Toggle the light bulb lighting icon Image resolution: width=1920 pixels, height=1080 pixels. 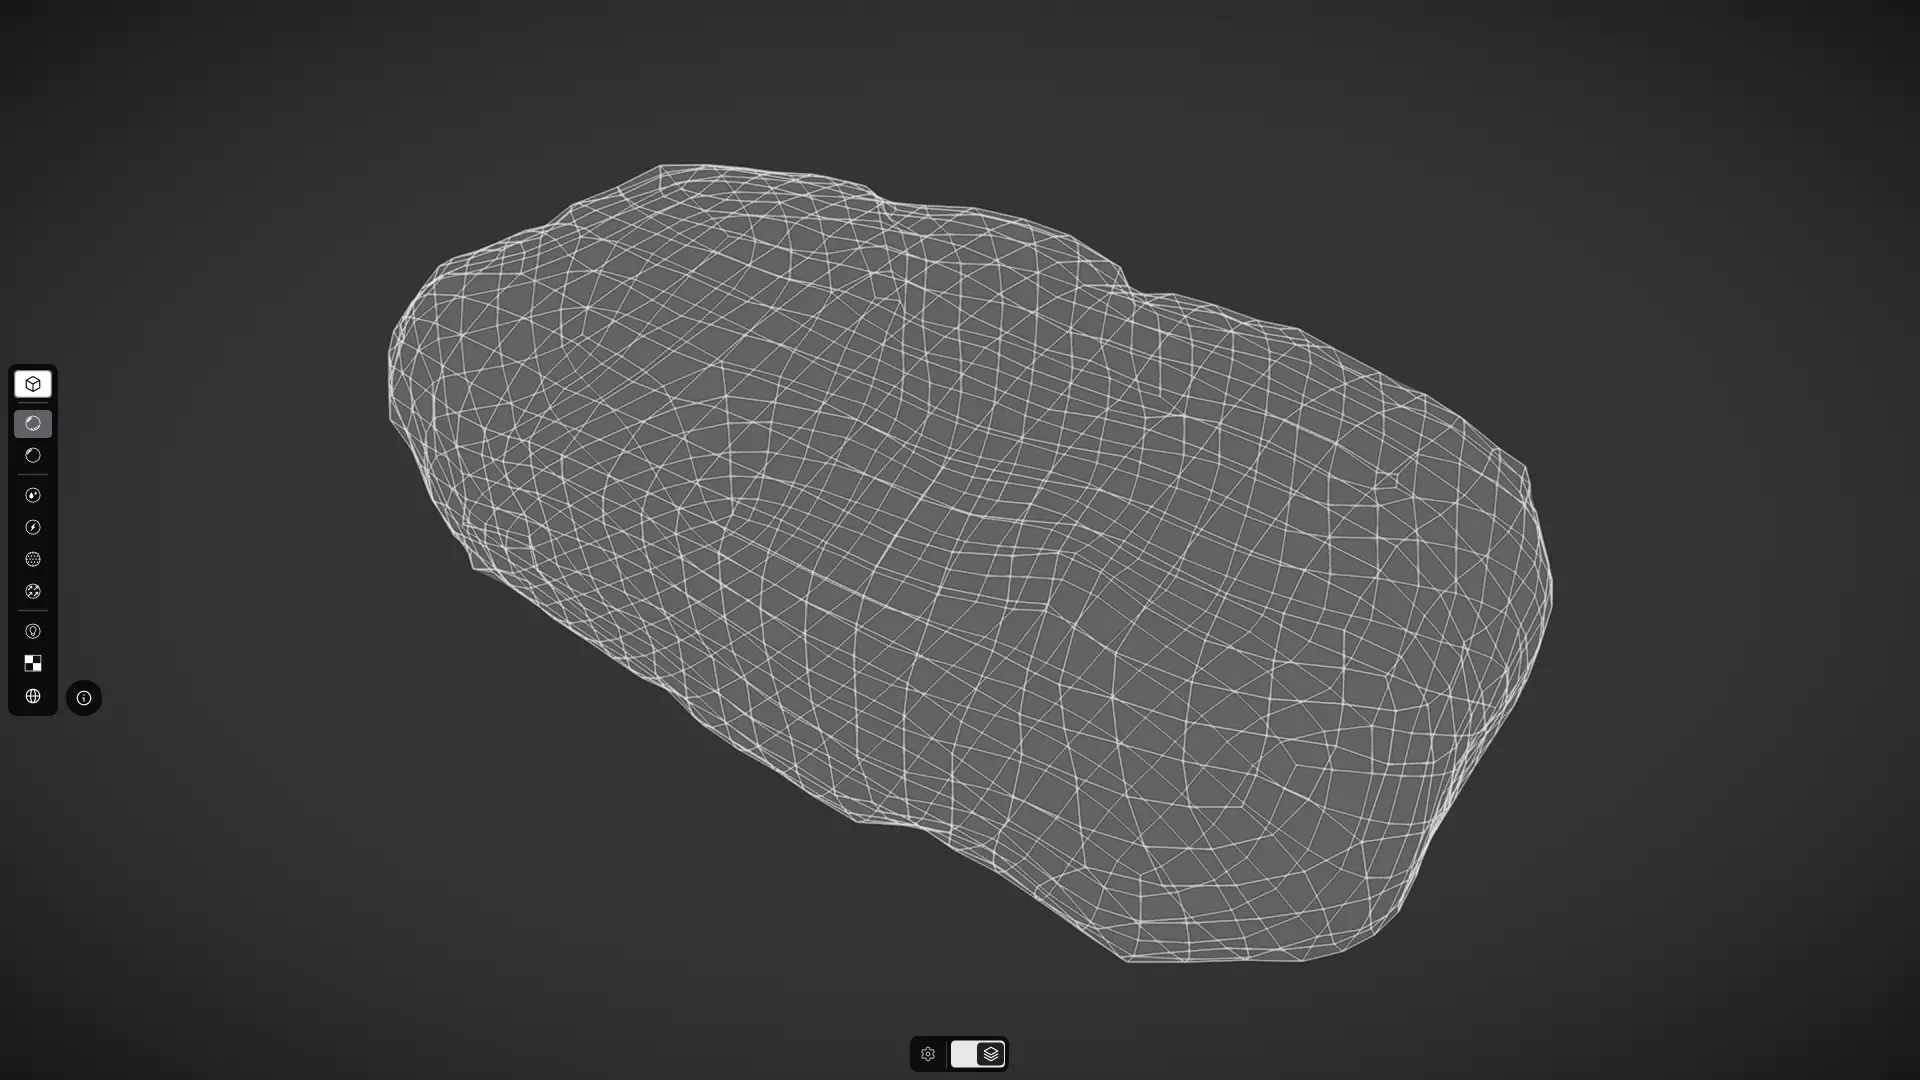click(33, 632)
